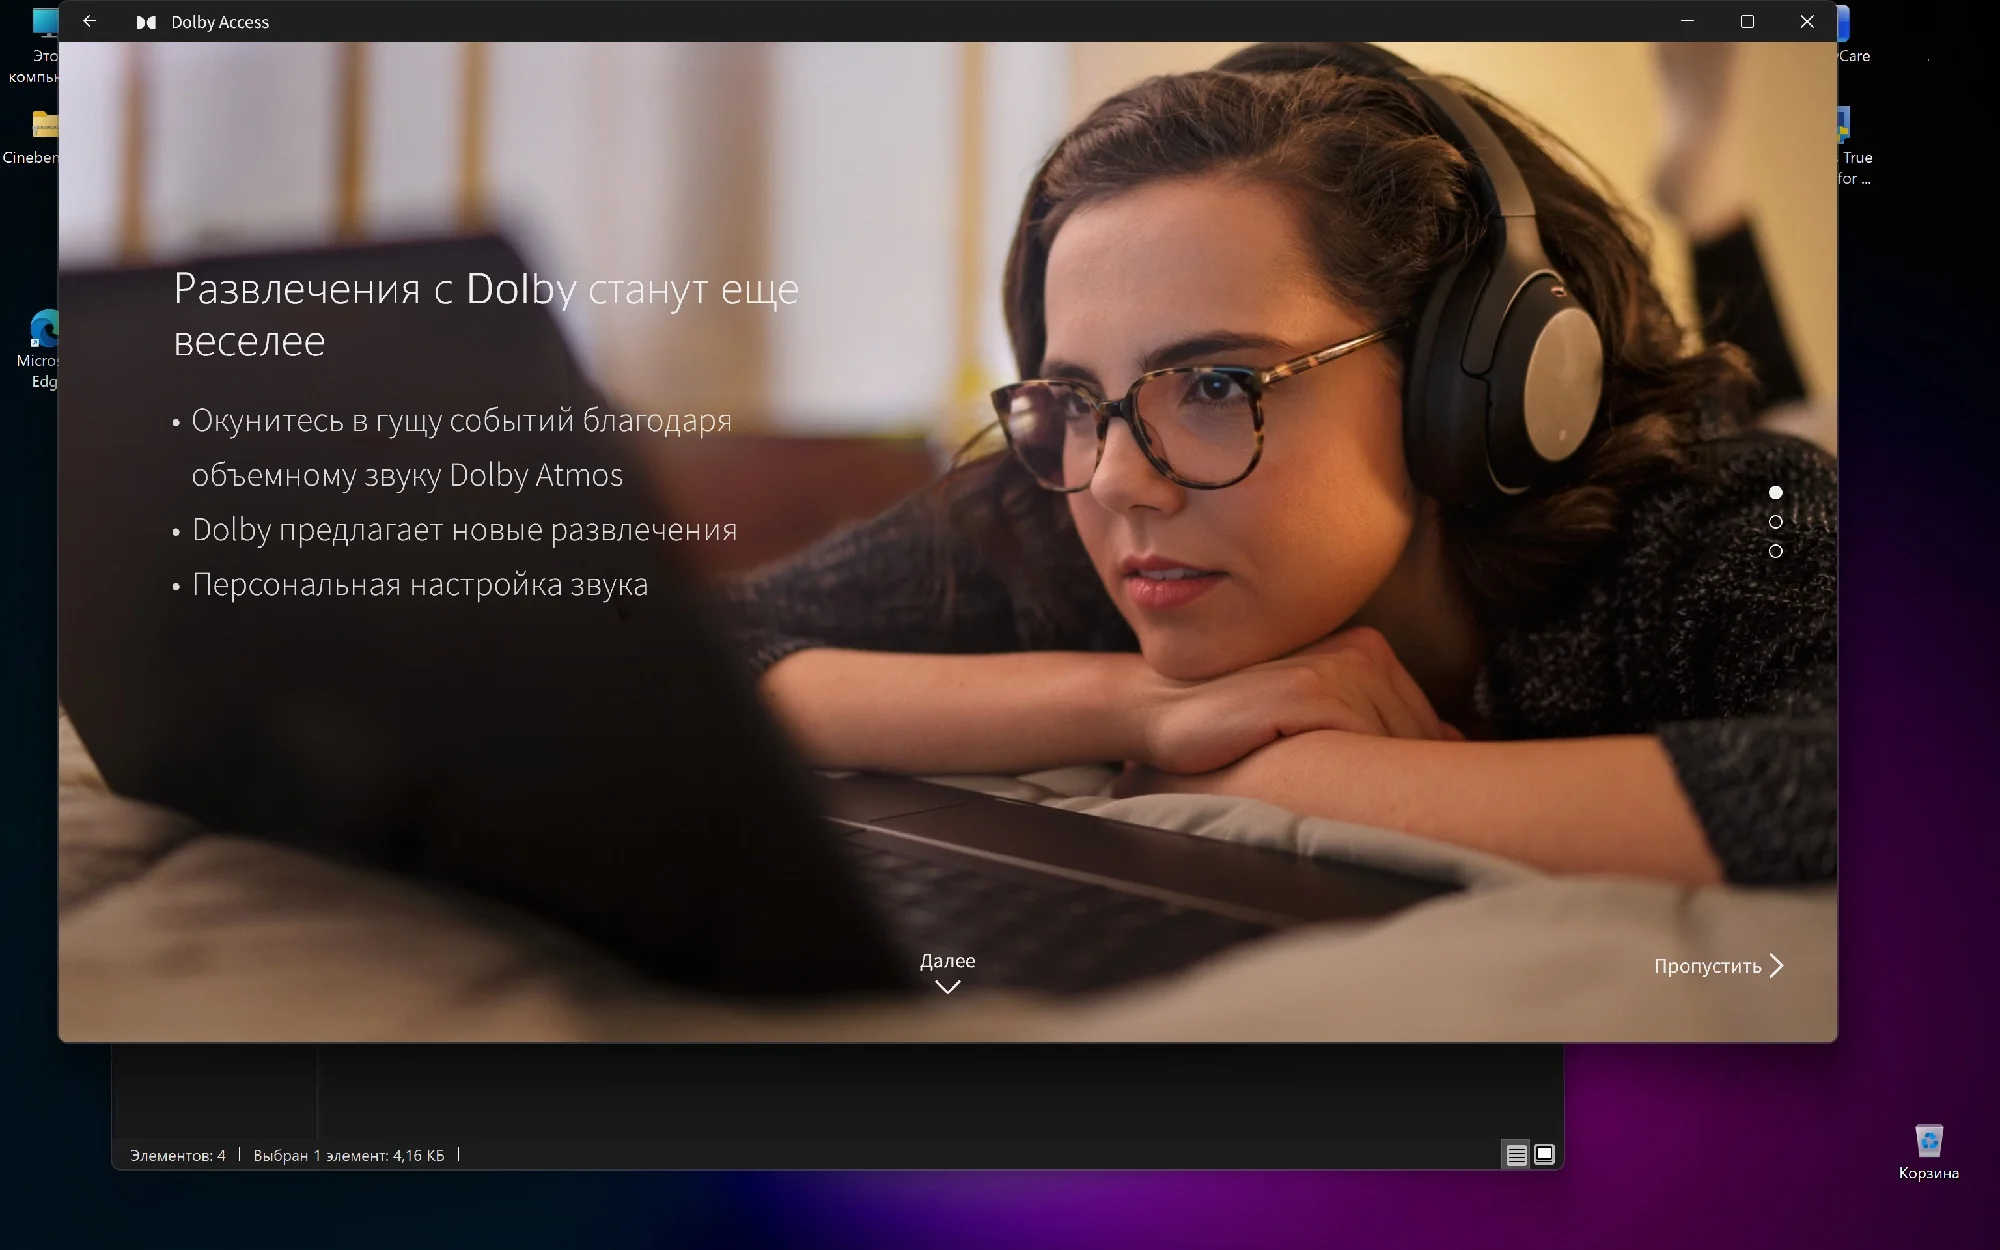Image resolution: width=2000 pixels, height=1250 pixels.
Task: Jump to the third page indicator dot
Action: tap(1776, 551)
